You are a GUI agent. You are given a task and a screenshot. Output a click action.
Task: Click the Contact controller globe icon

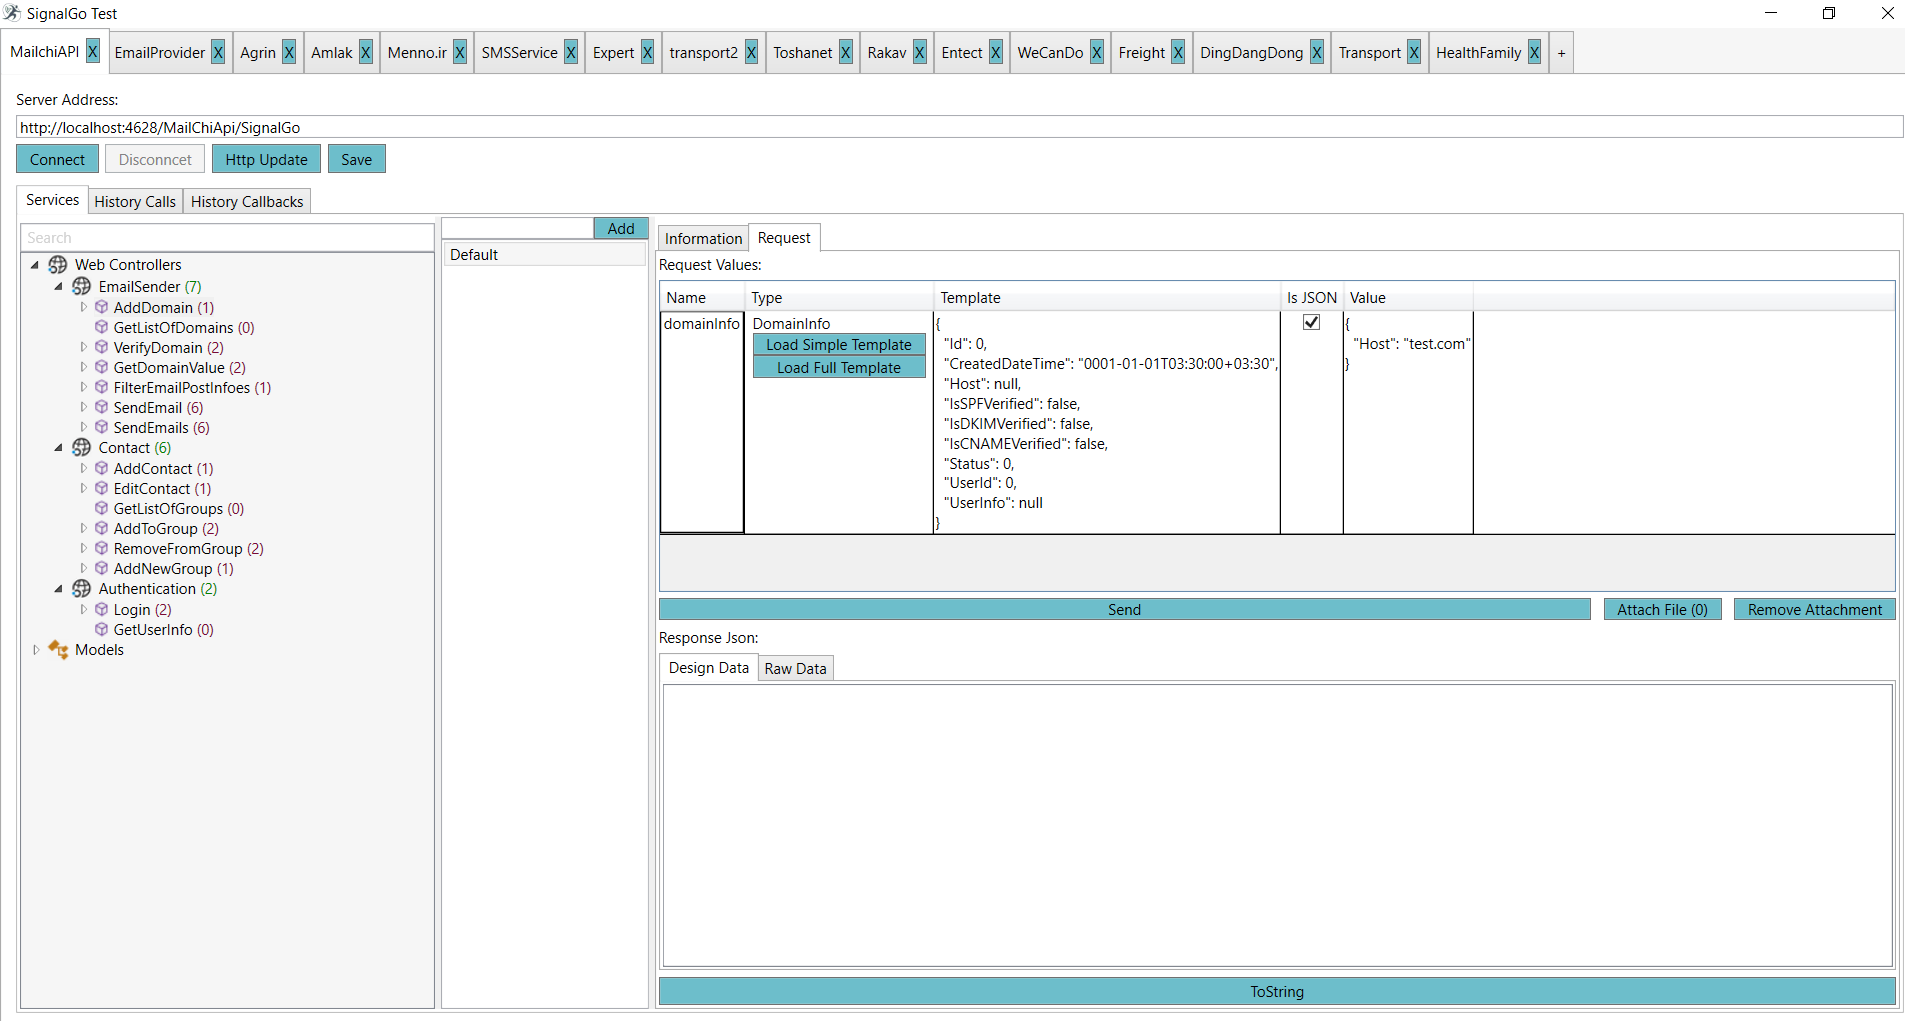pos(82,448)
